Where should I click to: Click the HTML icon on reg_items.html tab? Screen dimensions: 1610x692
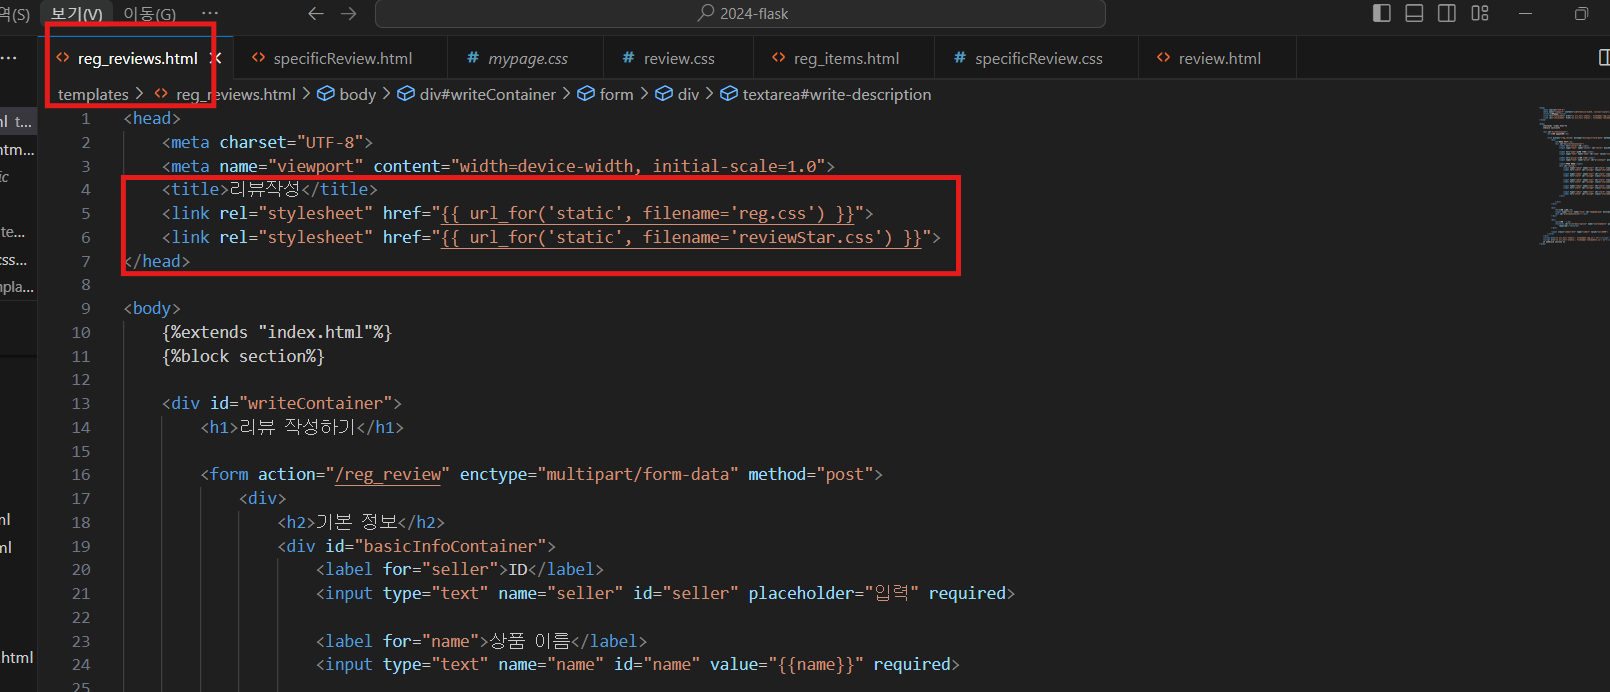click(x=778, y=58)
